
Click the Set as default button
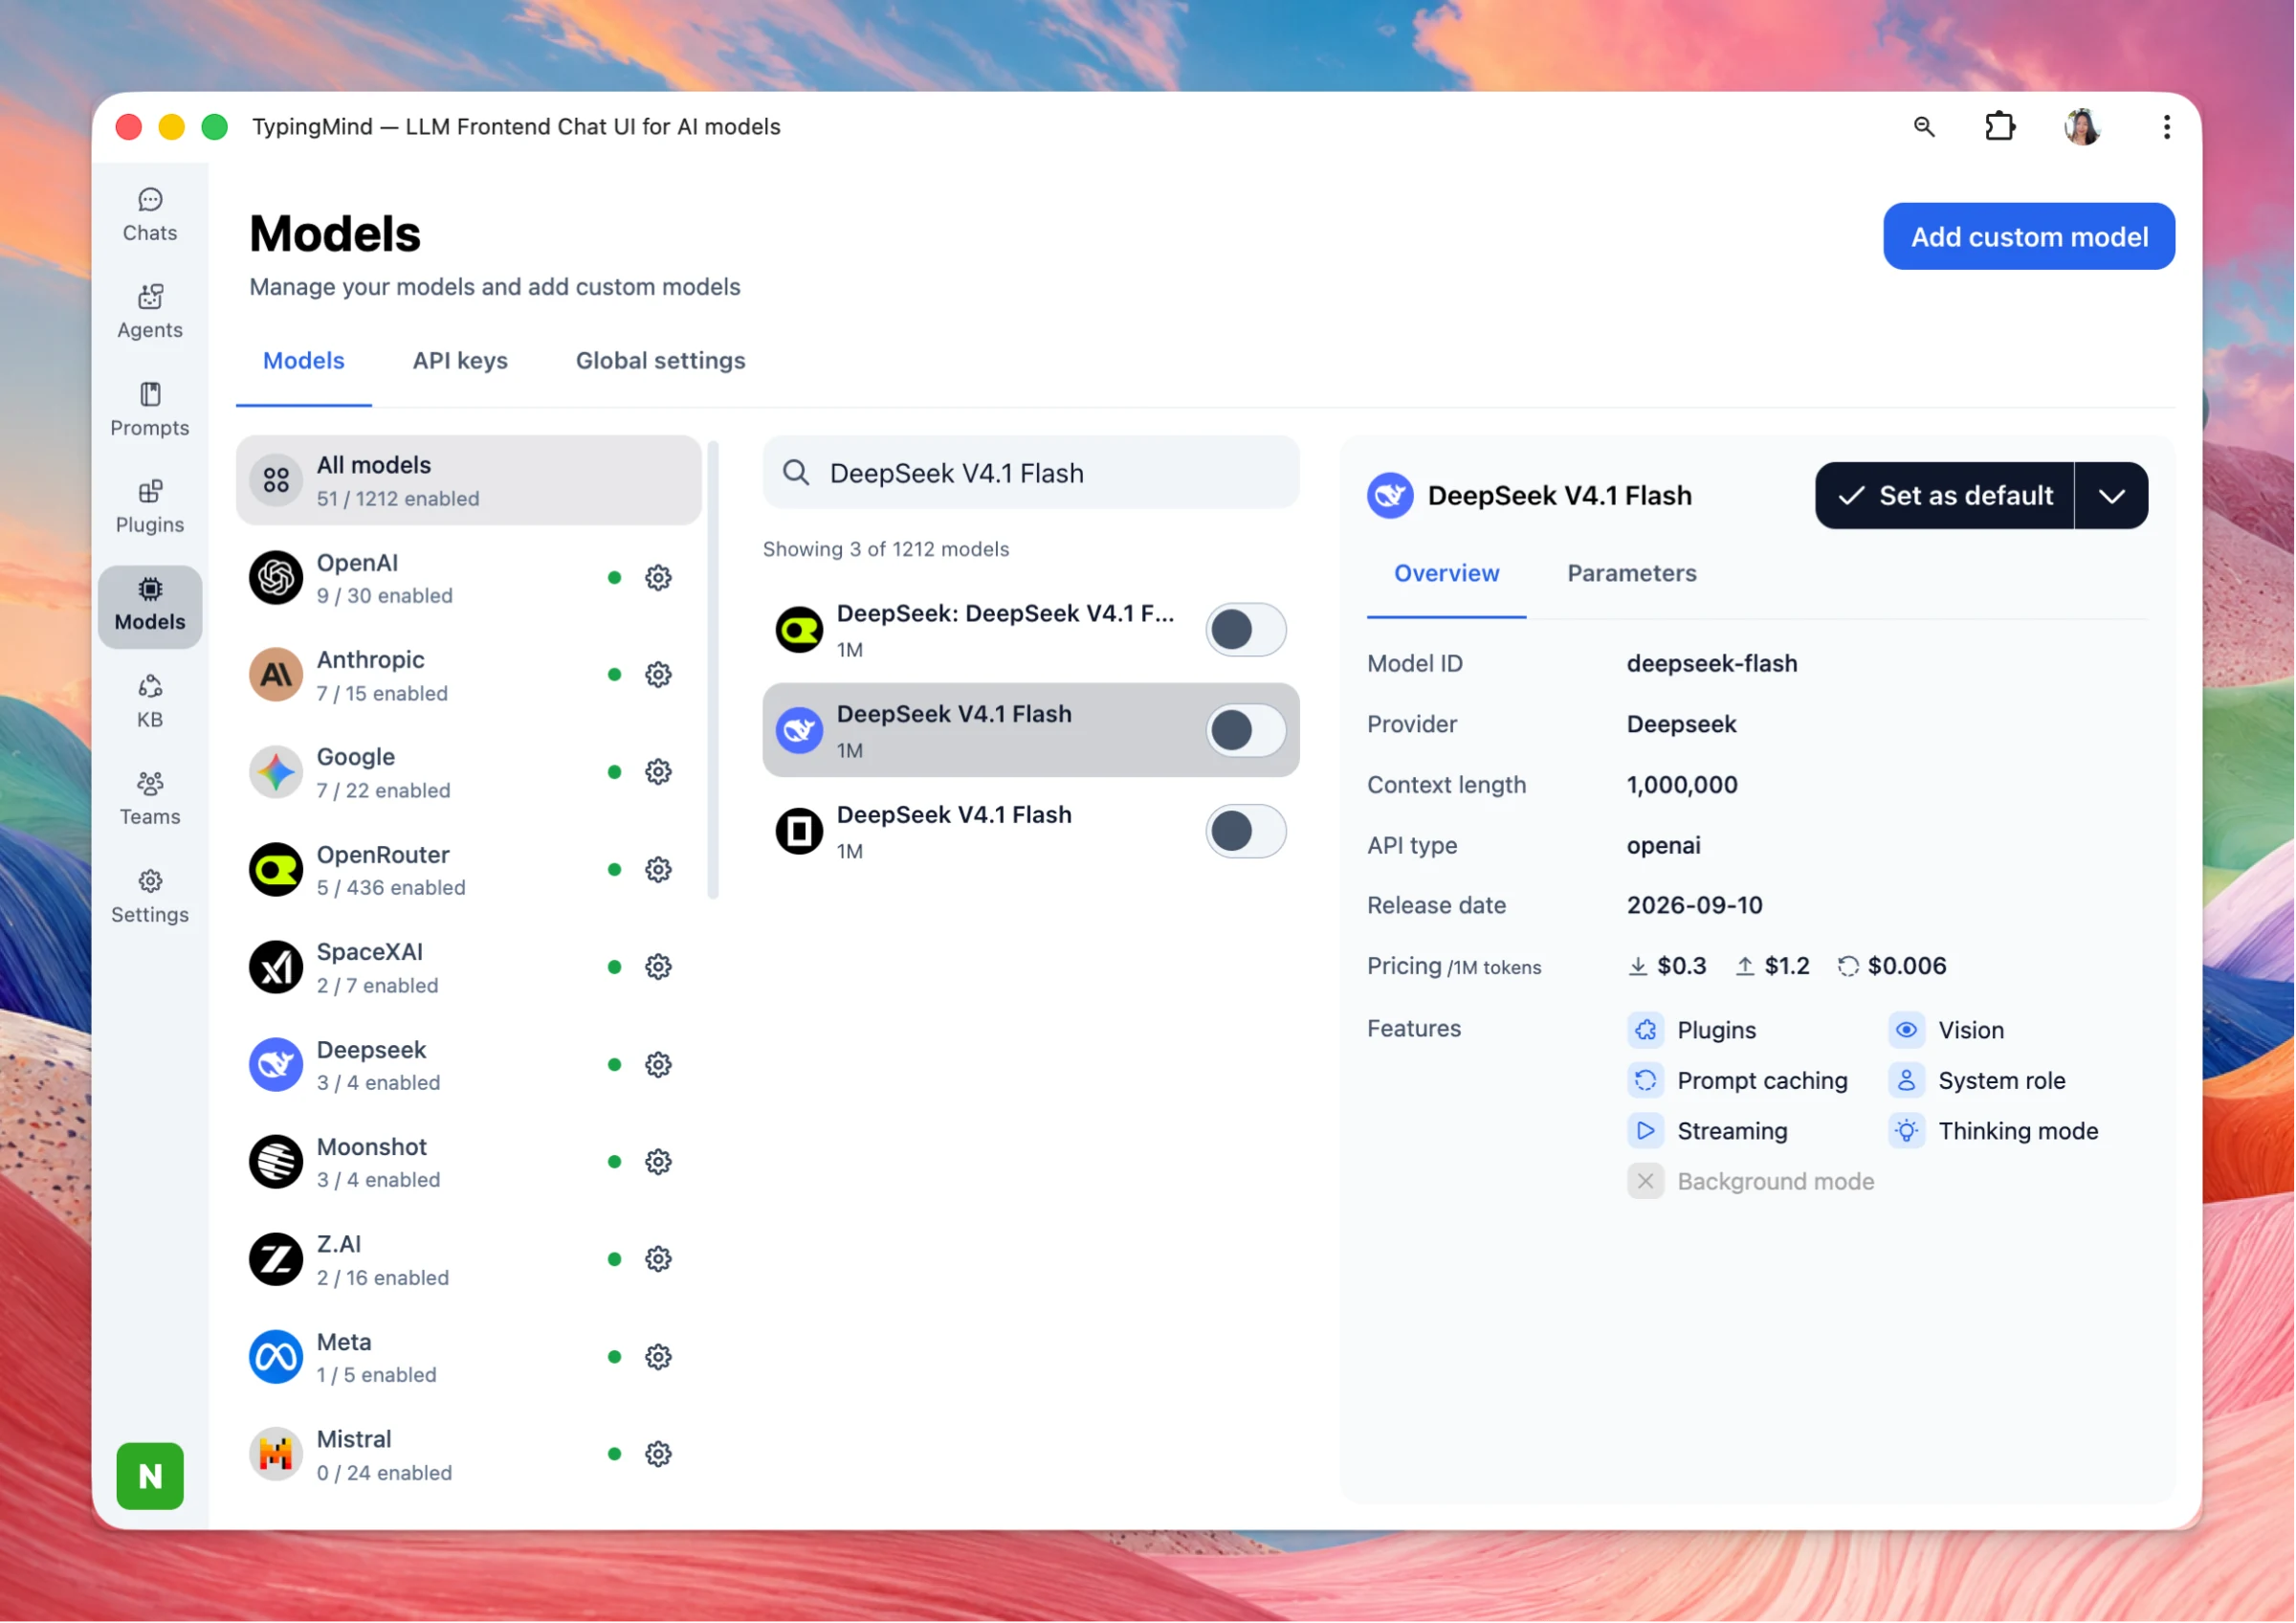coord(1946,496)
